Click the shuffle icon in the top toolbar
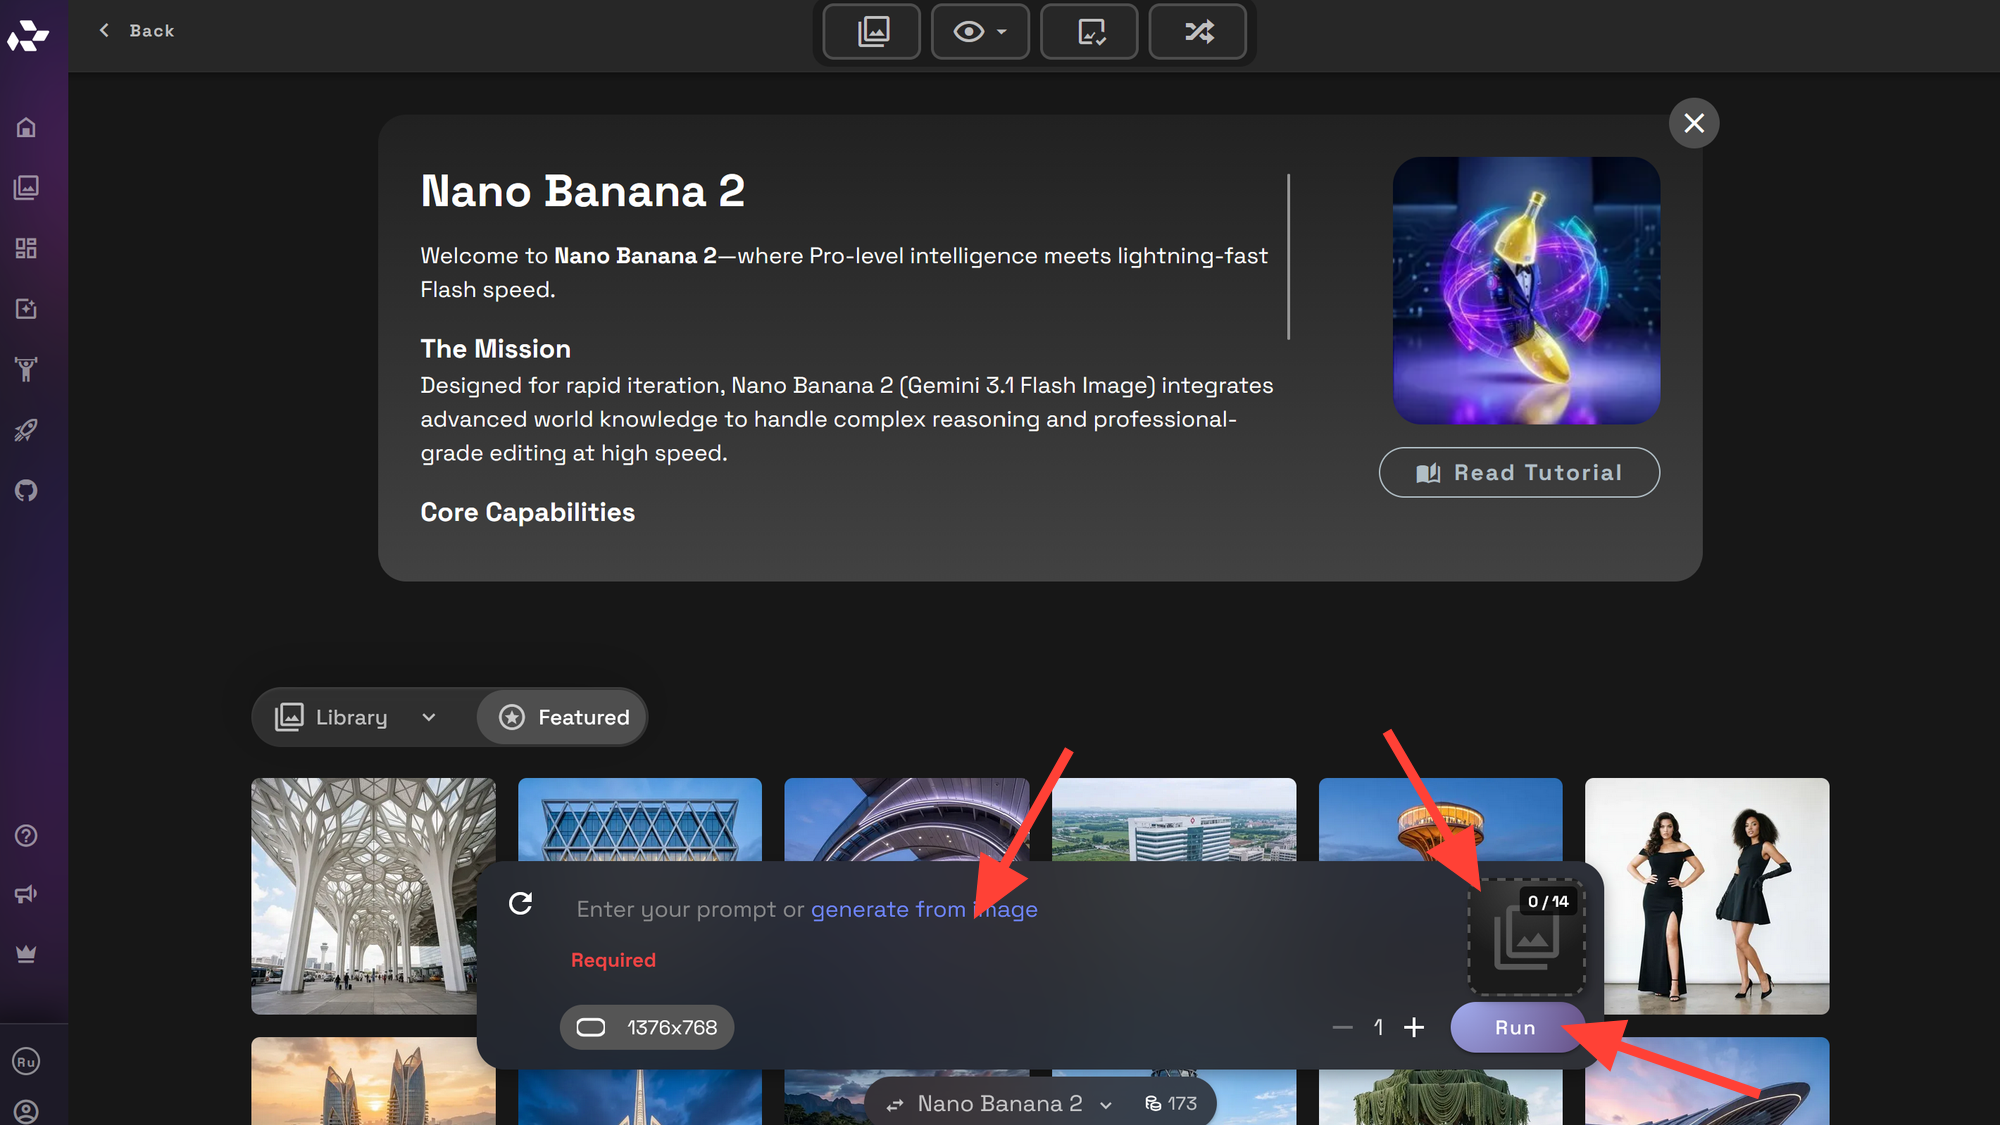Viewport: 2000px width, 1125px height. (x=1198, y=32)
